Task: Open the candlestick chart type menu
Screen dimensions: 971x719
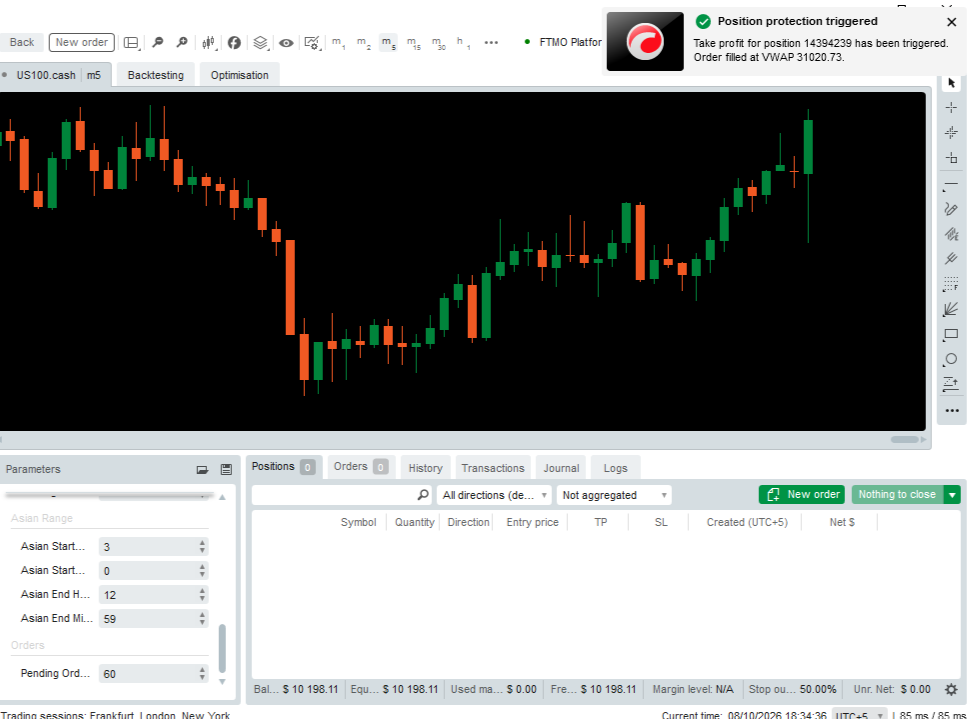Action: tap(209, 42)
